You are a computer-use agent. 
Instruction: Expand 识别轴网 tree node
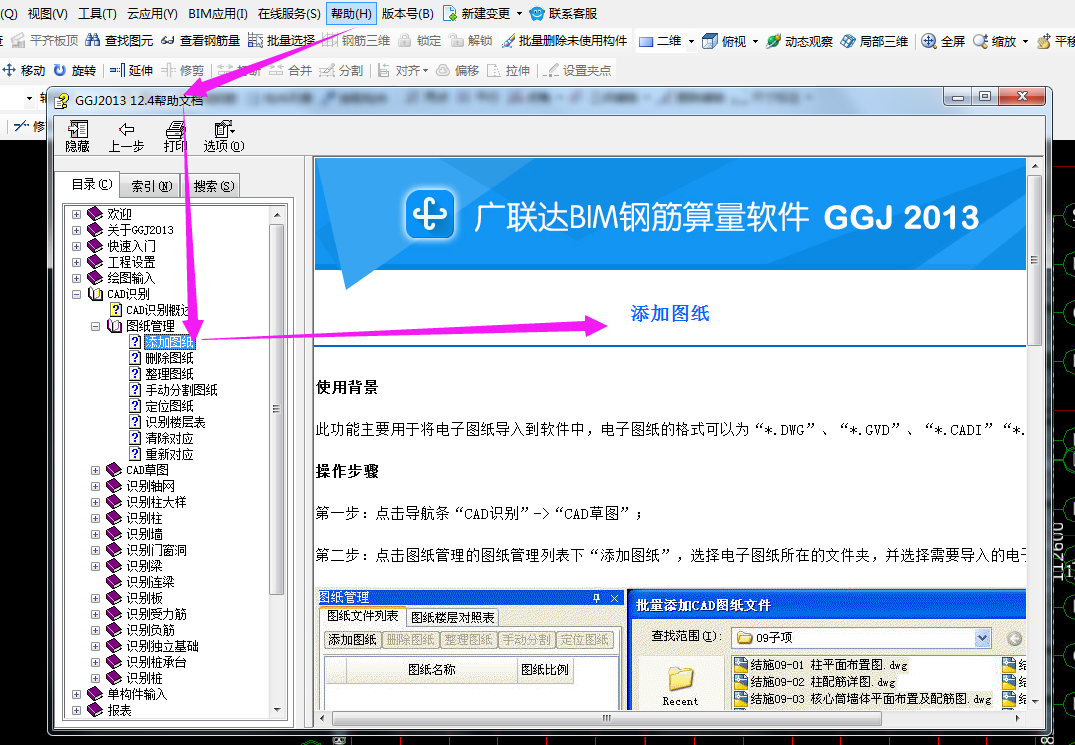click(x=95, y=486)
